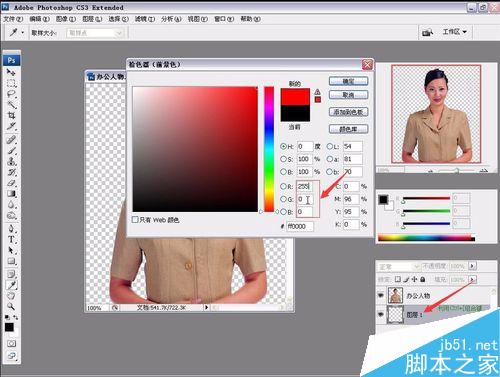This screenshot has width=500, height=377.
Task: Select the Eraser tool
Action: coord(11,183)
